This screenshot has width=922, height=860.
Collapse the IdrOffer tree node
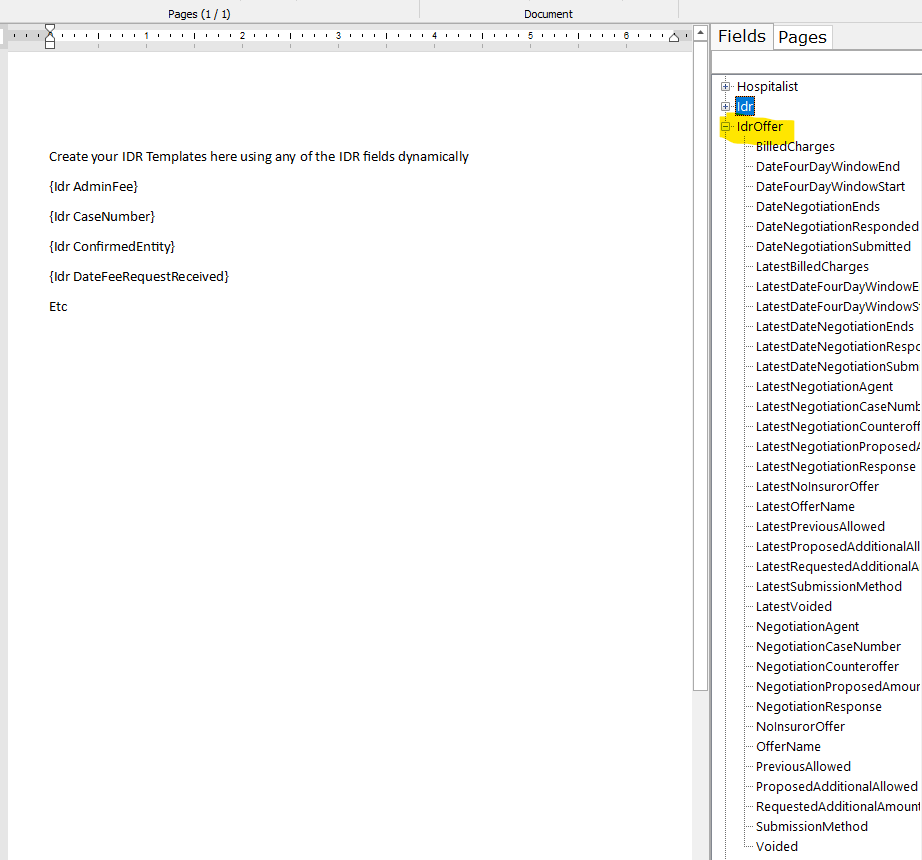tap(726, 127)
